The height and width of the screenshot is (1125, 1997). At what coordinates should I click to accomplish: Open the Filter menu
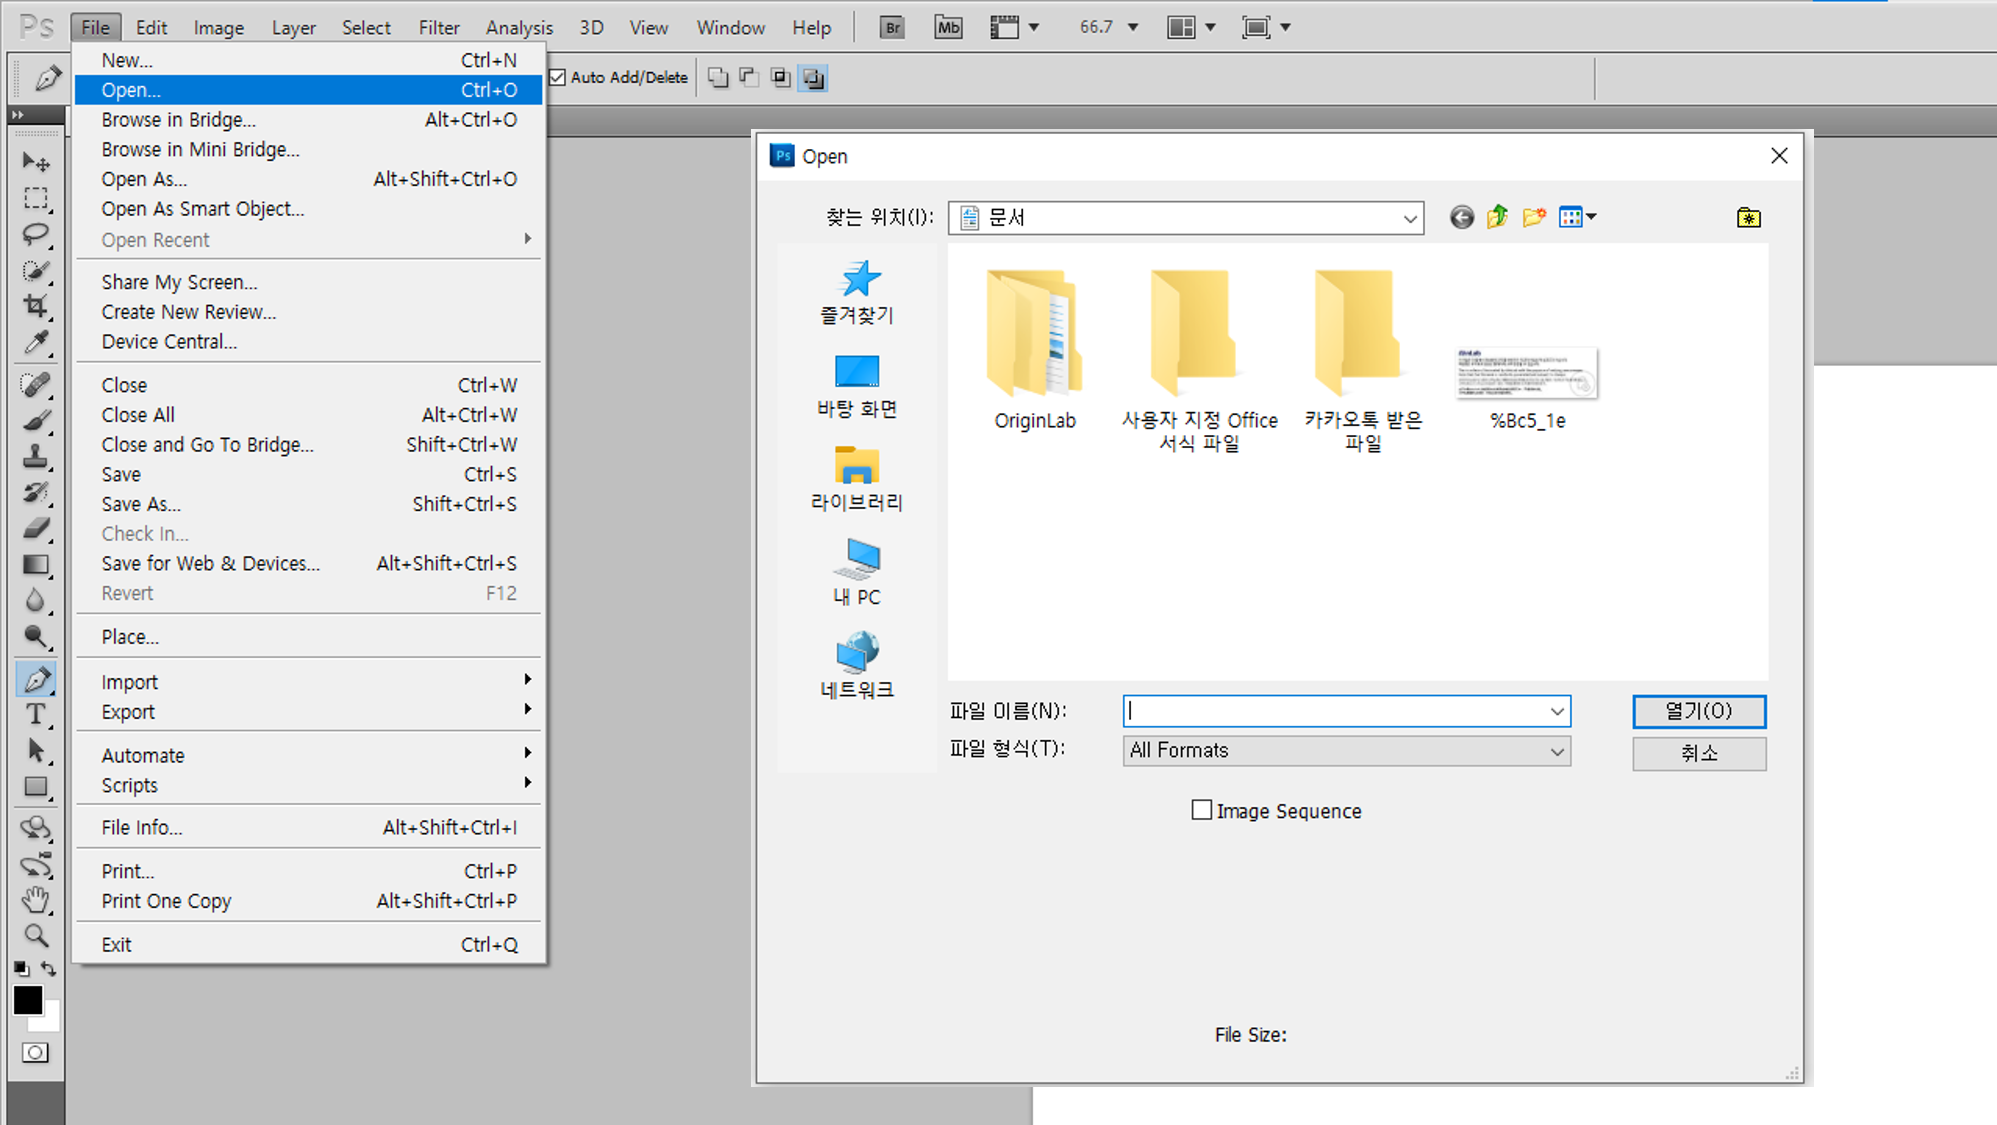438,28
